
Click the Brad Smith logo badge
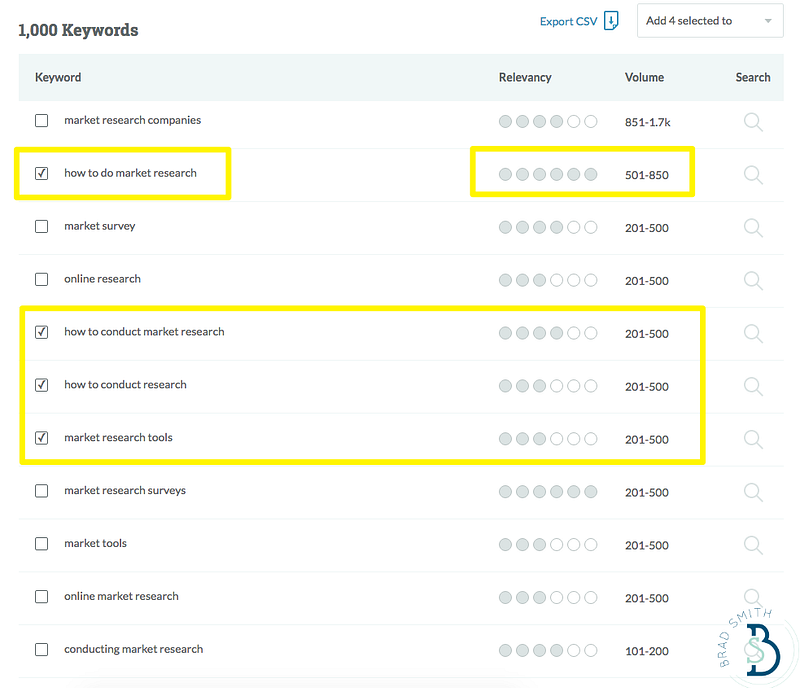tap(755, 646)
